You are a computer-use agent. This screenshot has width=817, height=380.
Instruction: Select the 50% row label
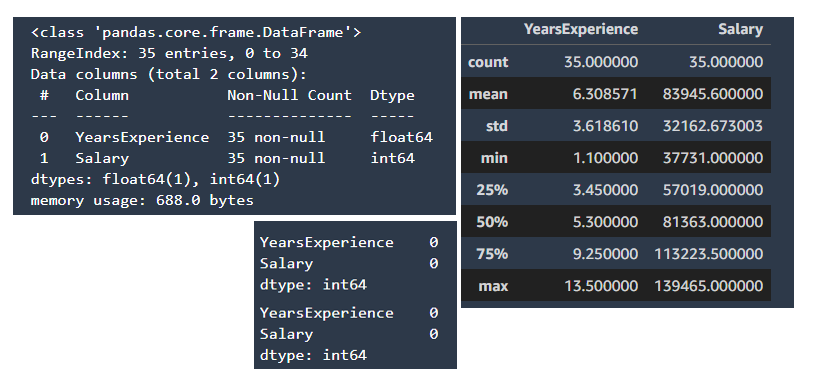tap(492, 222)
